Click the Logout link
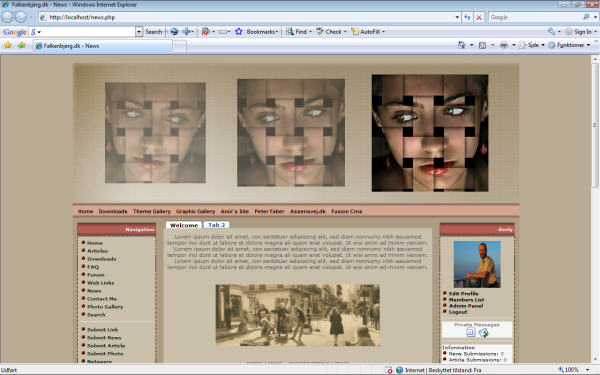 point(458,312)
